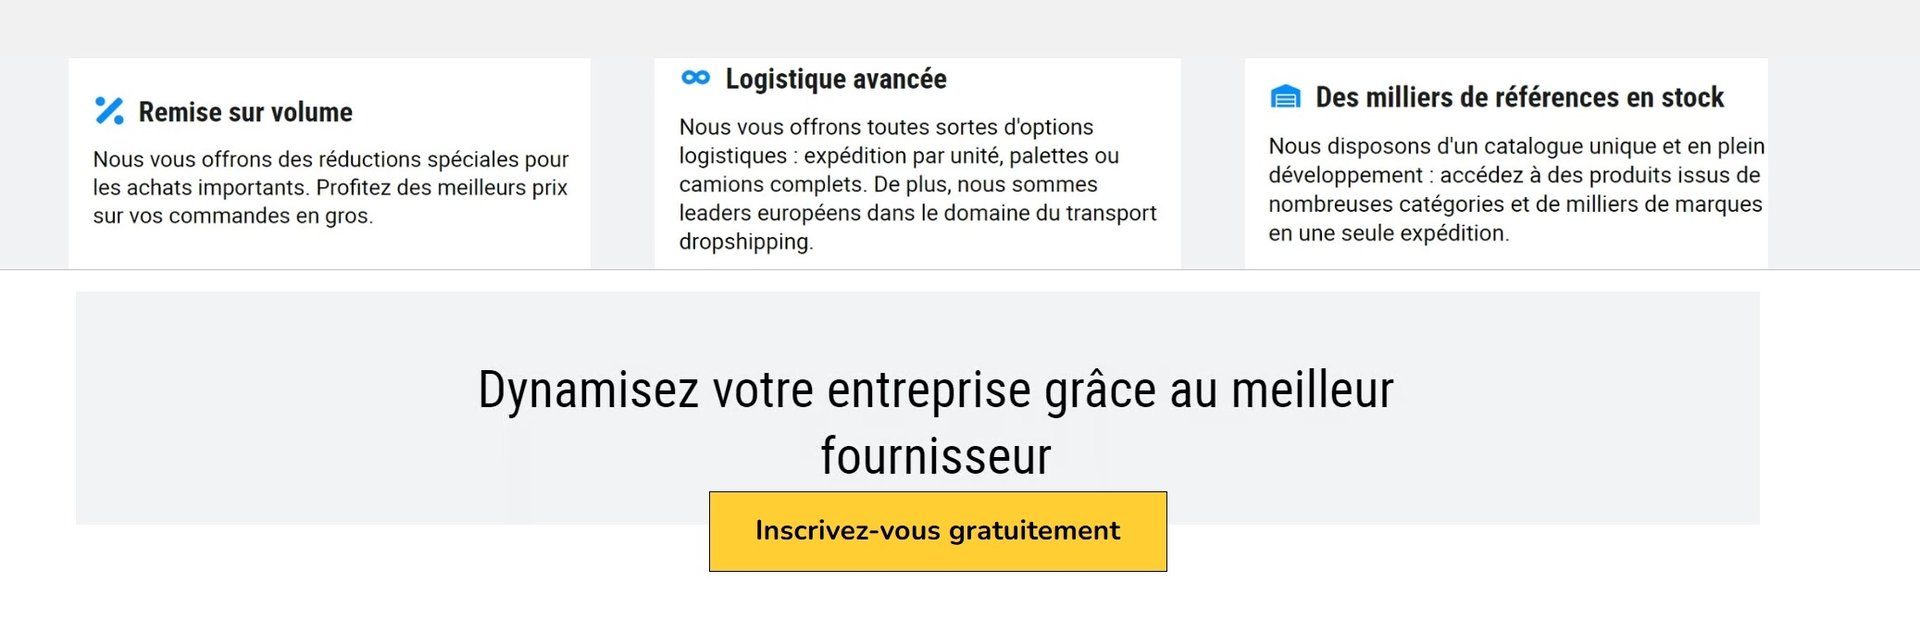Click the Inscrivez-vous gratuitement button
1920x644 pixels.
pos(938,531)
